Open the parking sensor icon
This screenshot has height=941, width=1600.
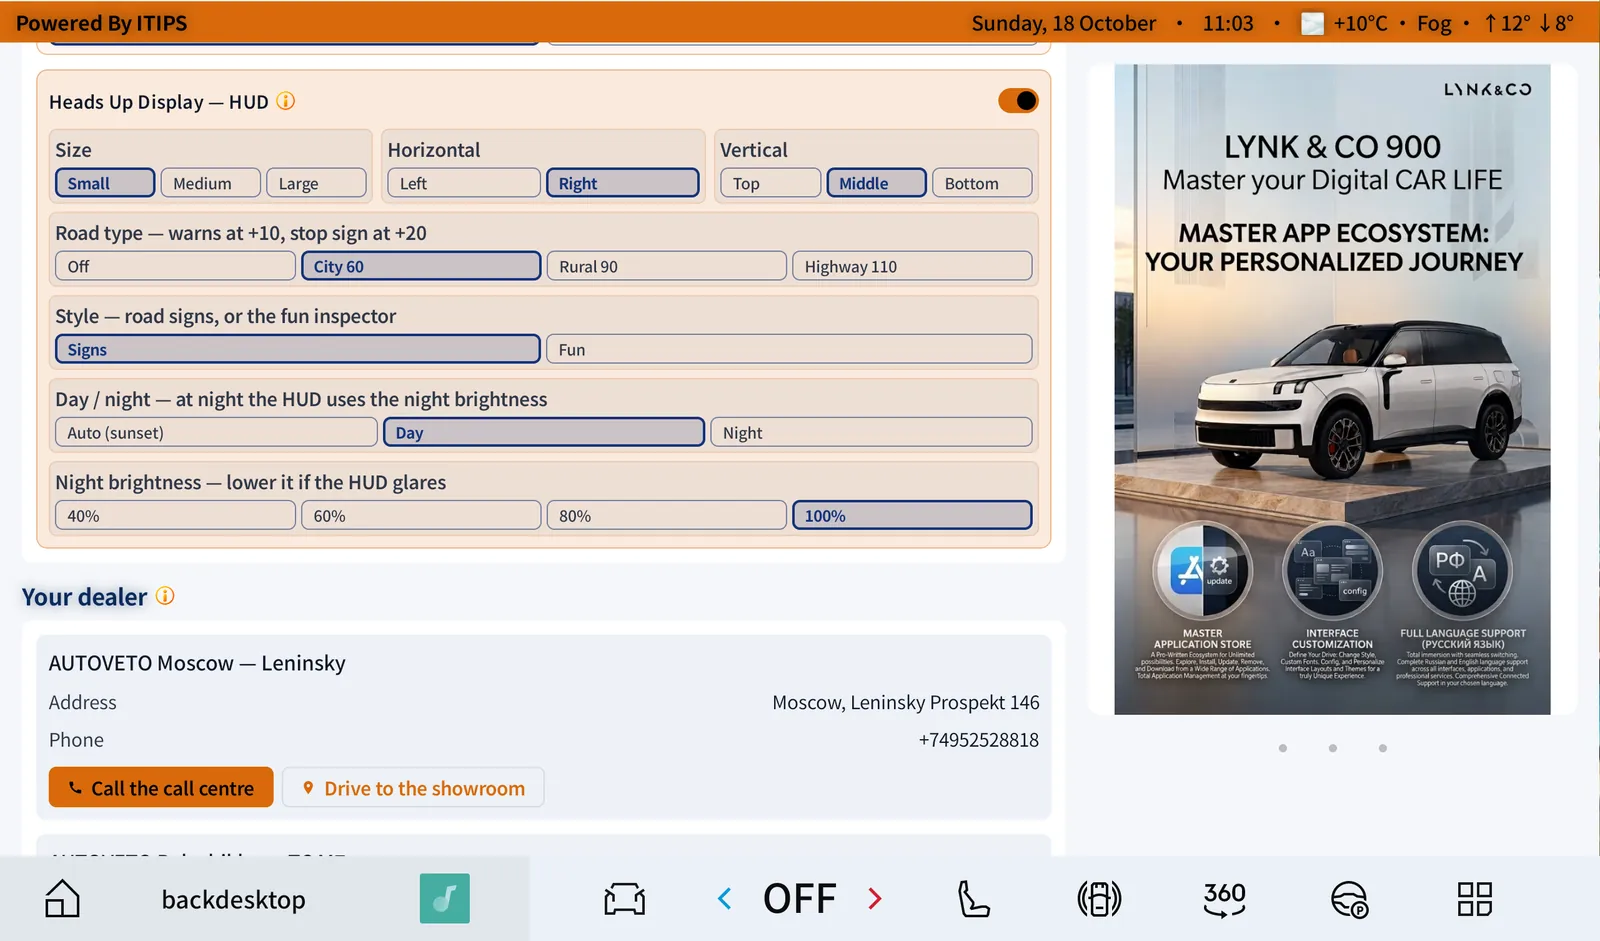[1099, 898]
